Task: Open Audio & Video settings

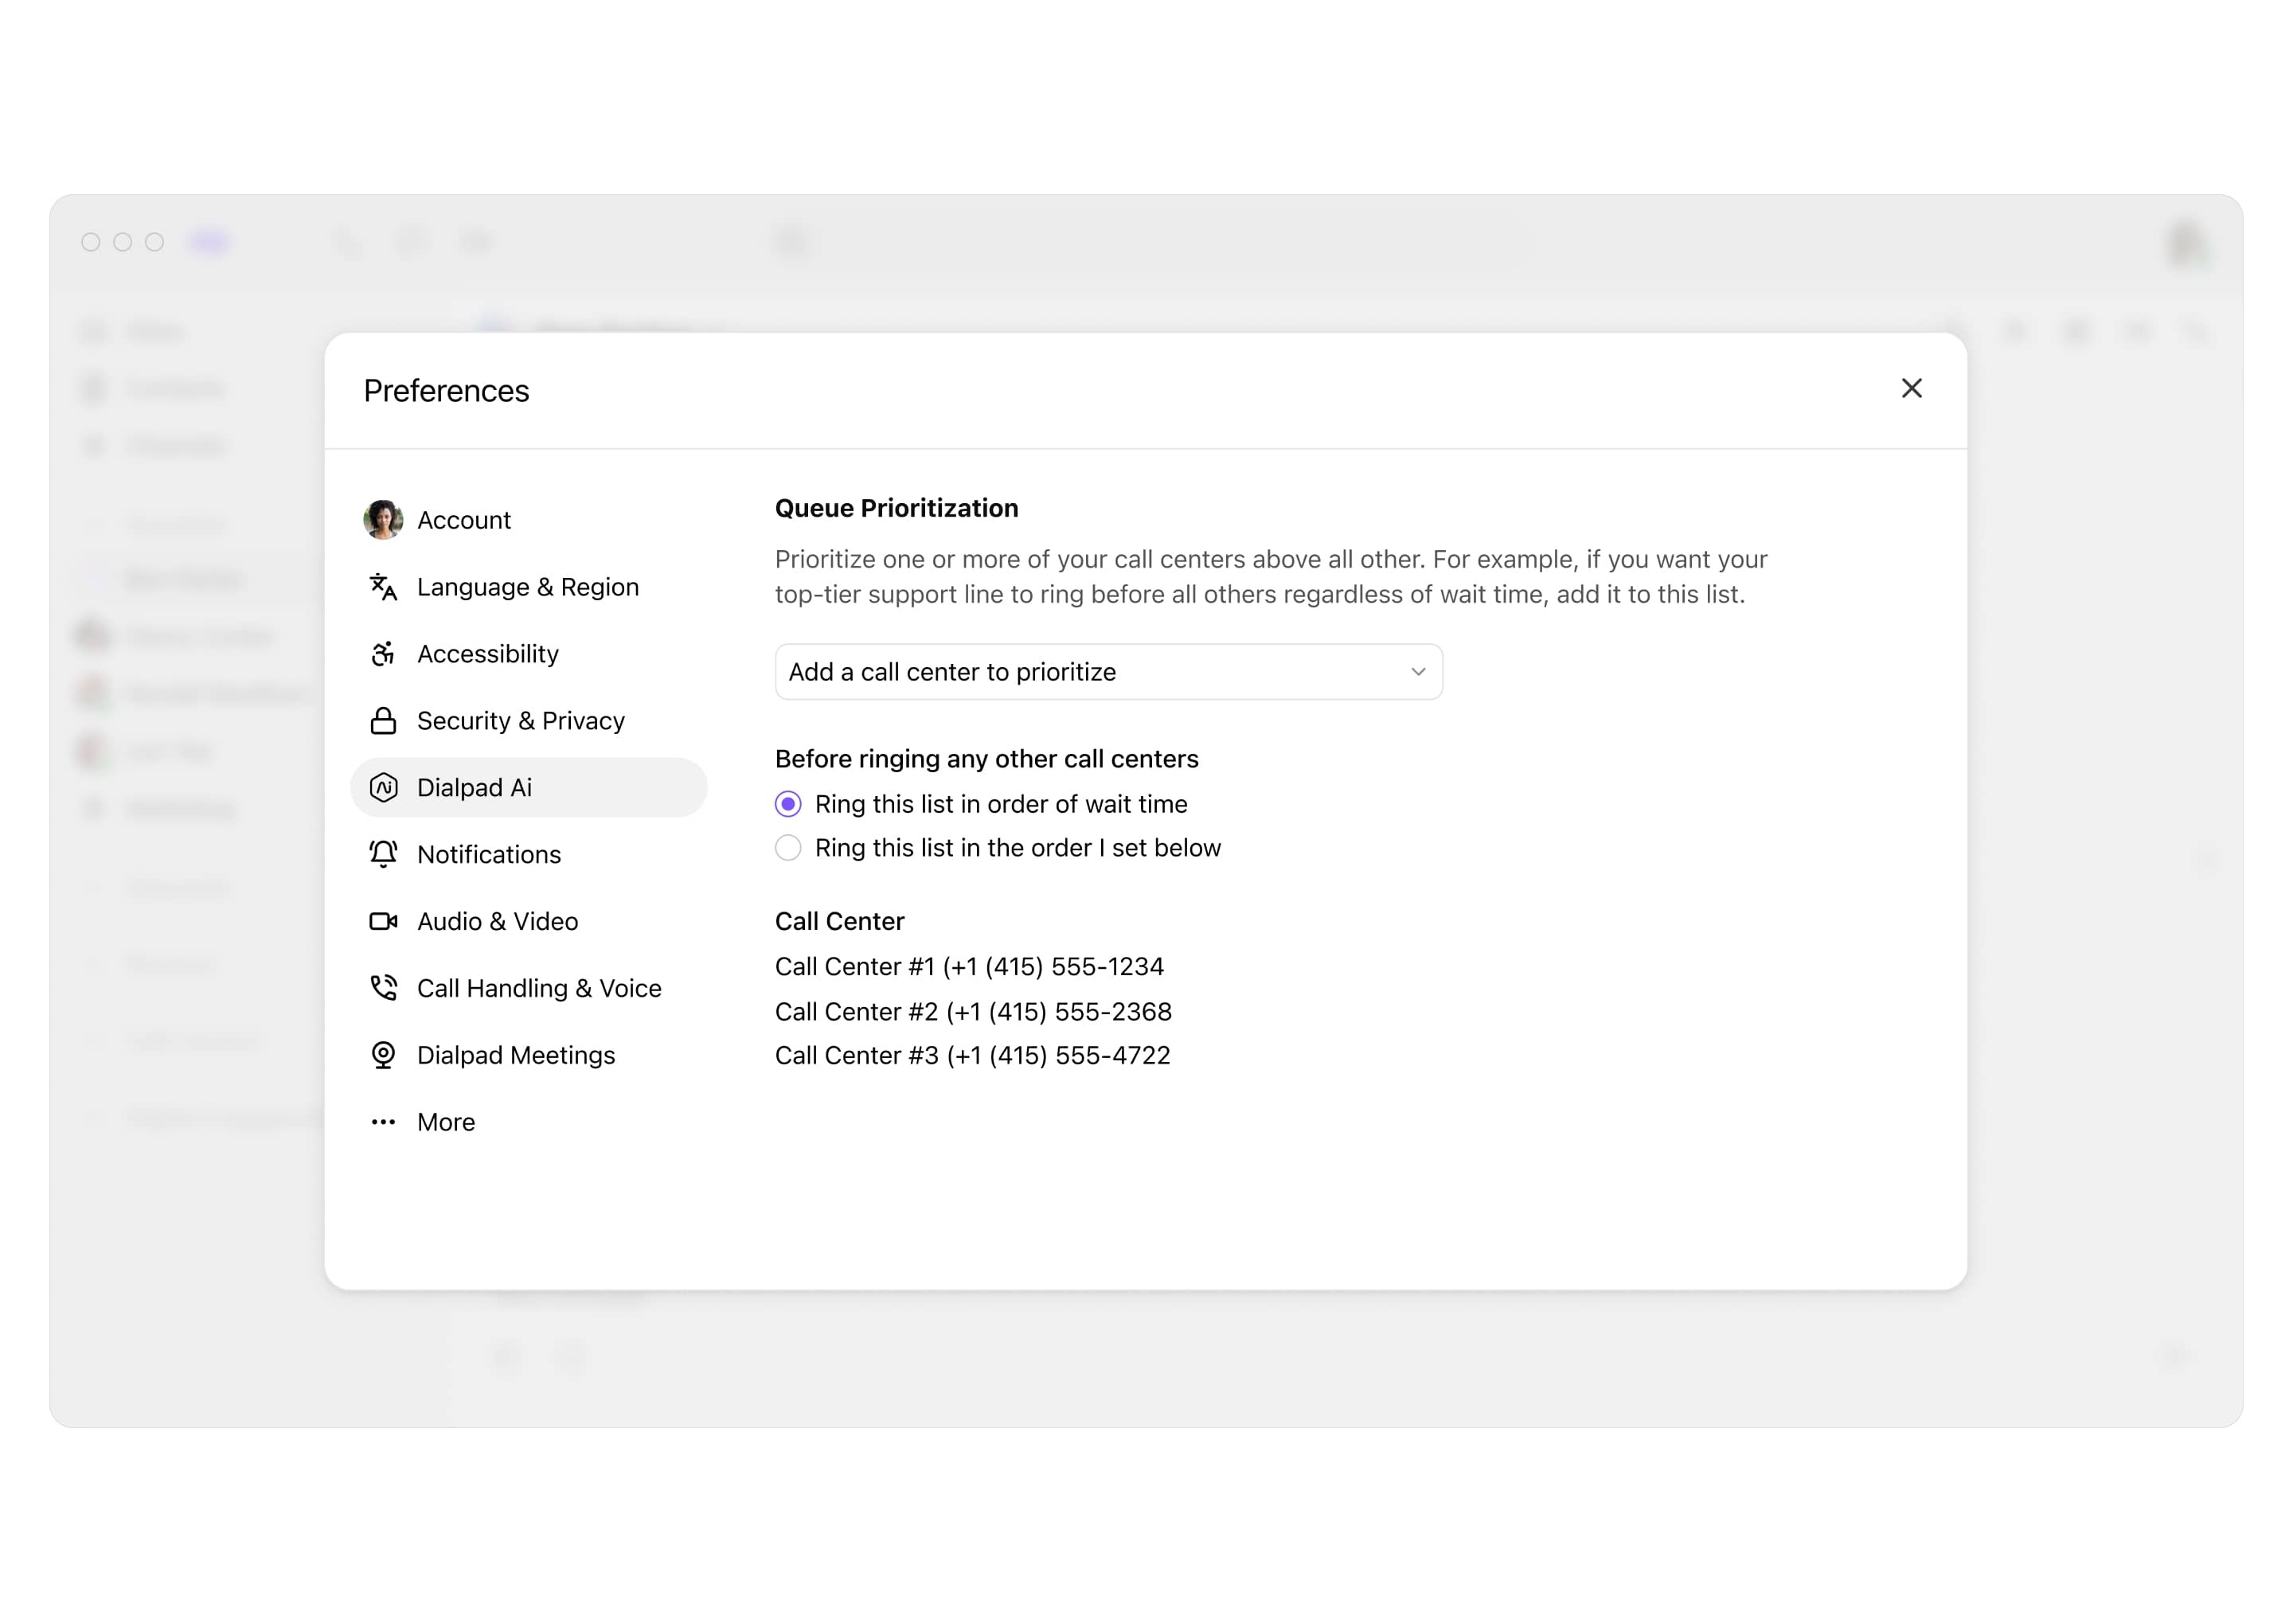Action: pos(528,921)
